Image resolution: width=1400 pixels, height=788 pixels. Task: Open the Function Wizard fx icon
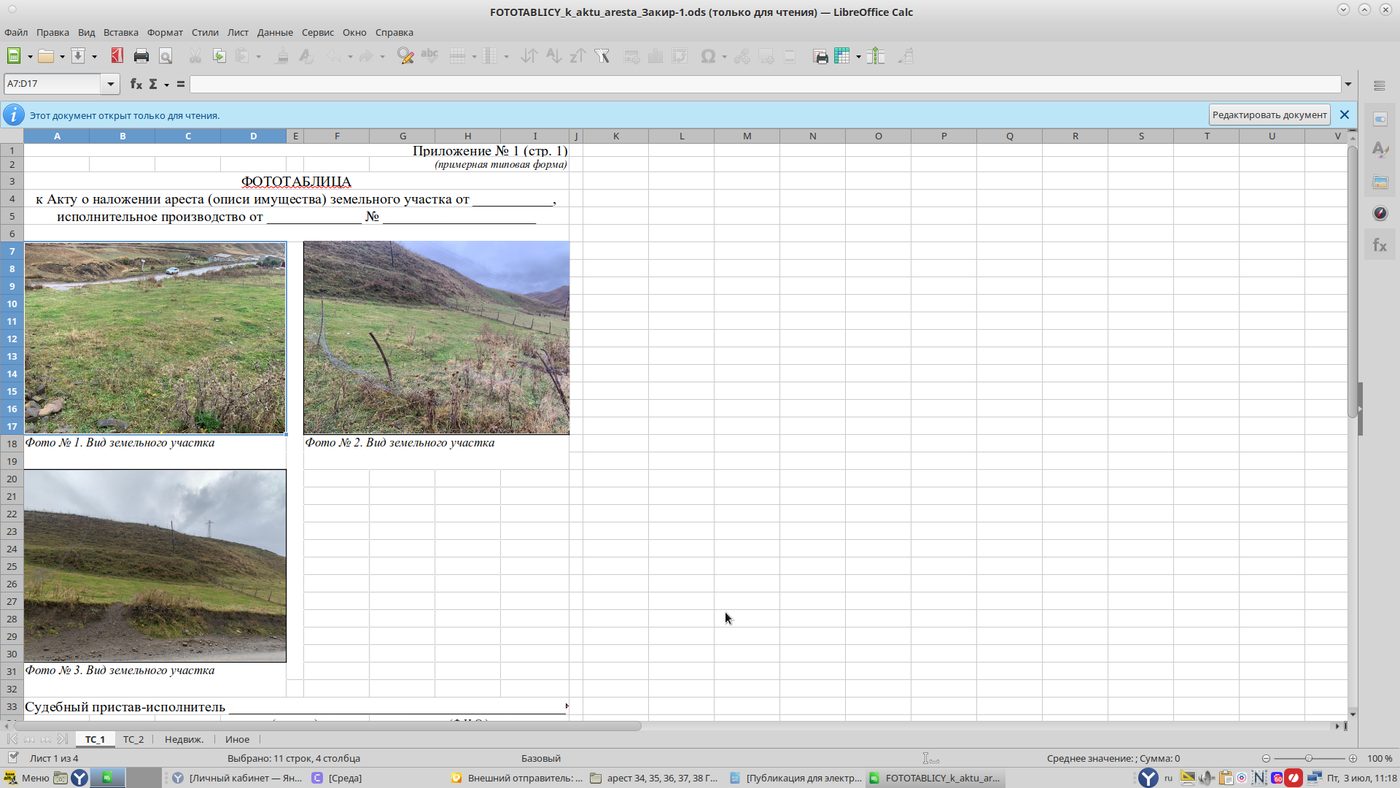point(136,84)
